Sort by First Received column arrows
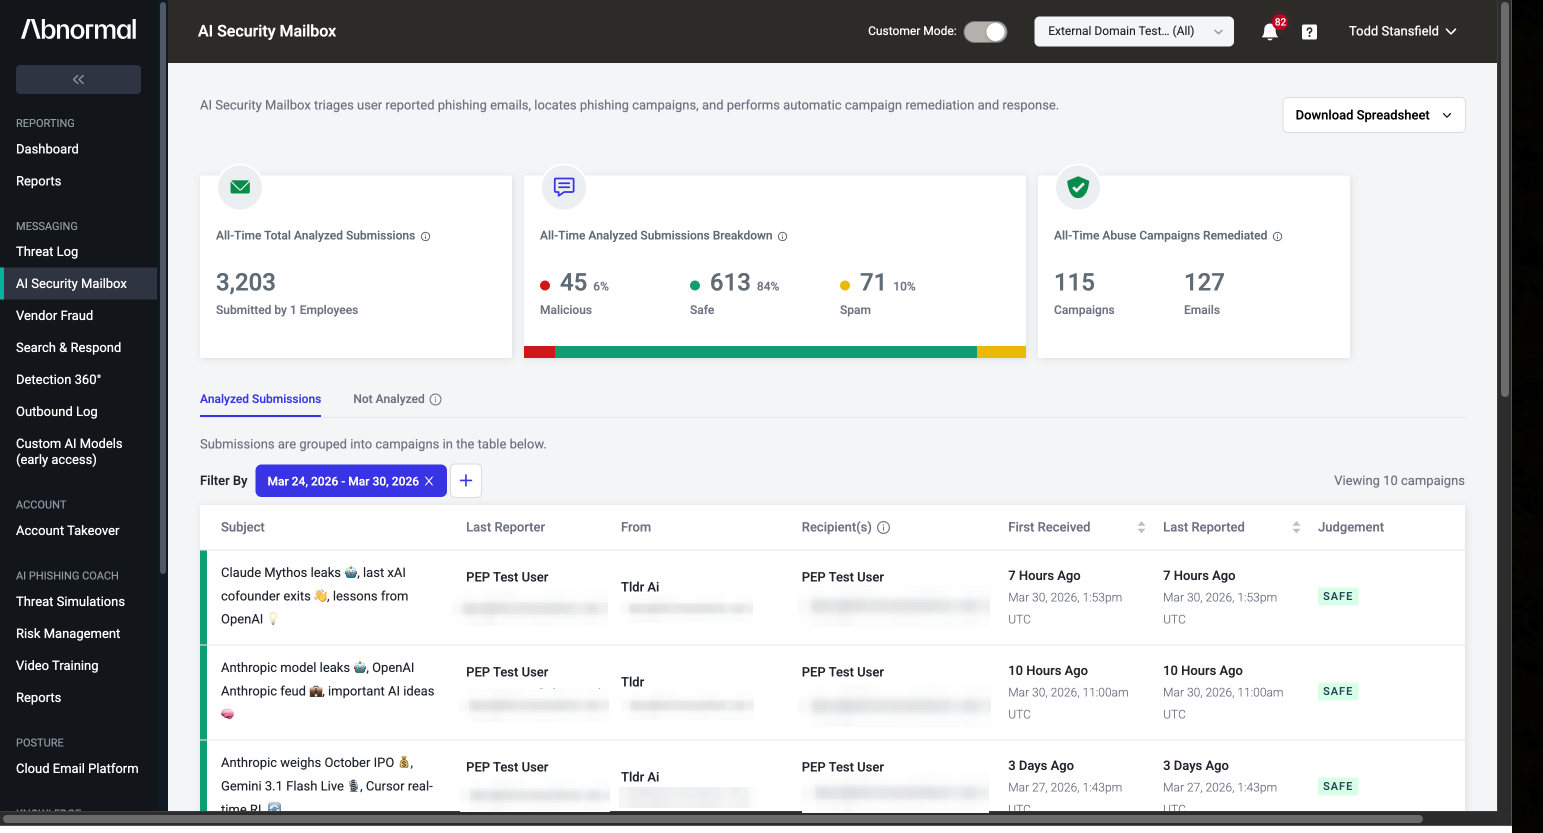 coord(1141,528)
